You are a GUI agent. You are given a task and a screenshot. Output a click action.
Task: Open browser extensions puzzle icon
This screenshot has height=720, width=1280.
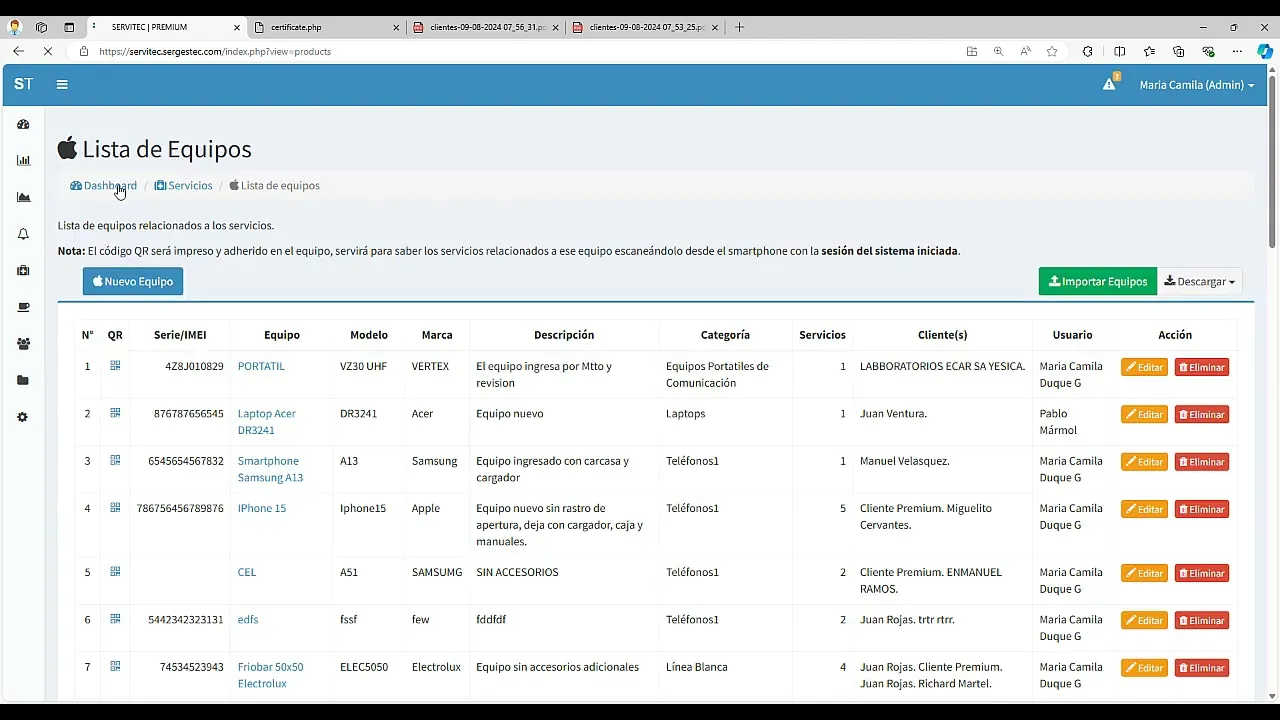(x=1088, y=51)
